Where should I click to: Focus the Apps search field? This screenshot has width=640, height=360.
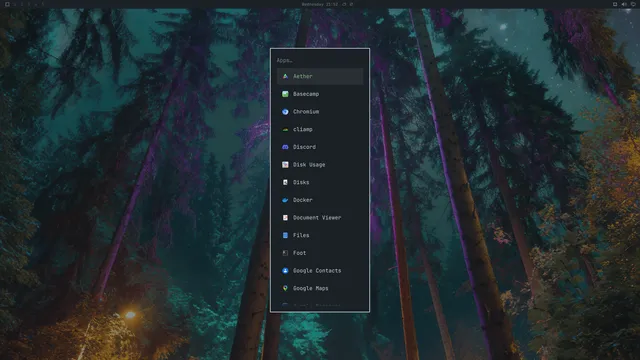click(320, 60)
